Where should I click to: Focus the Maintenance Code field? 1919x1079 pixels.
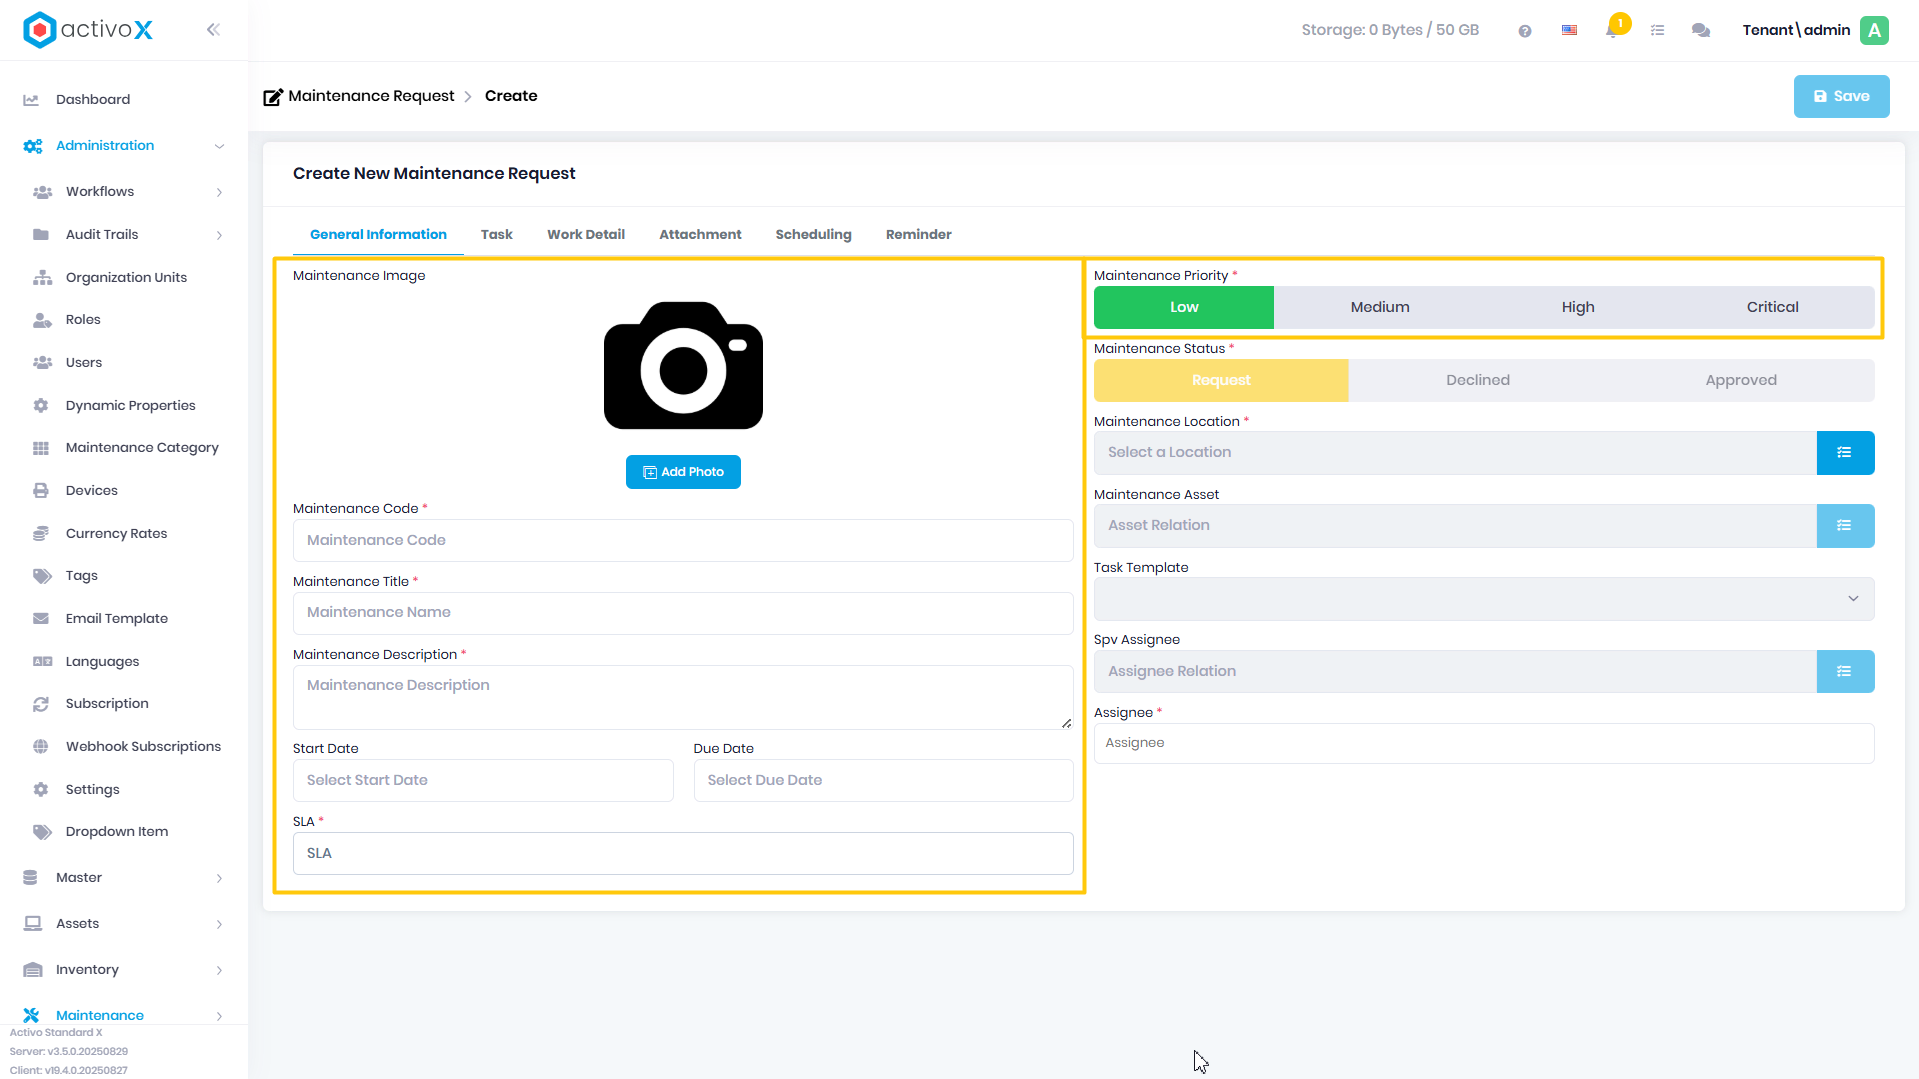click(x=683, y=541)
